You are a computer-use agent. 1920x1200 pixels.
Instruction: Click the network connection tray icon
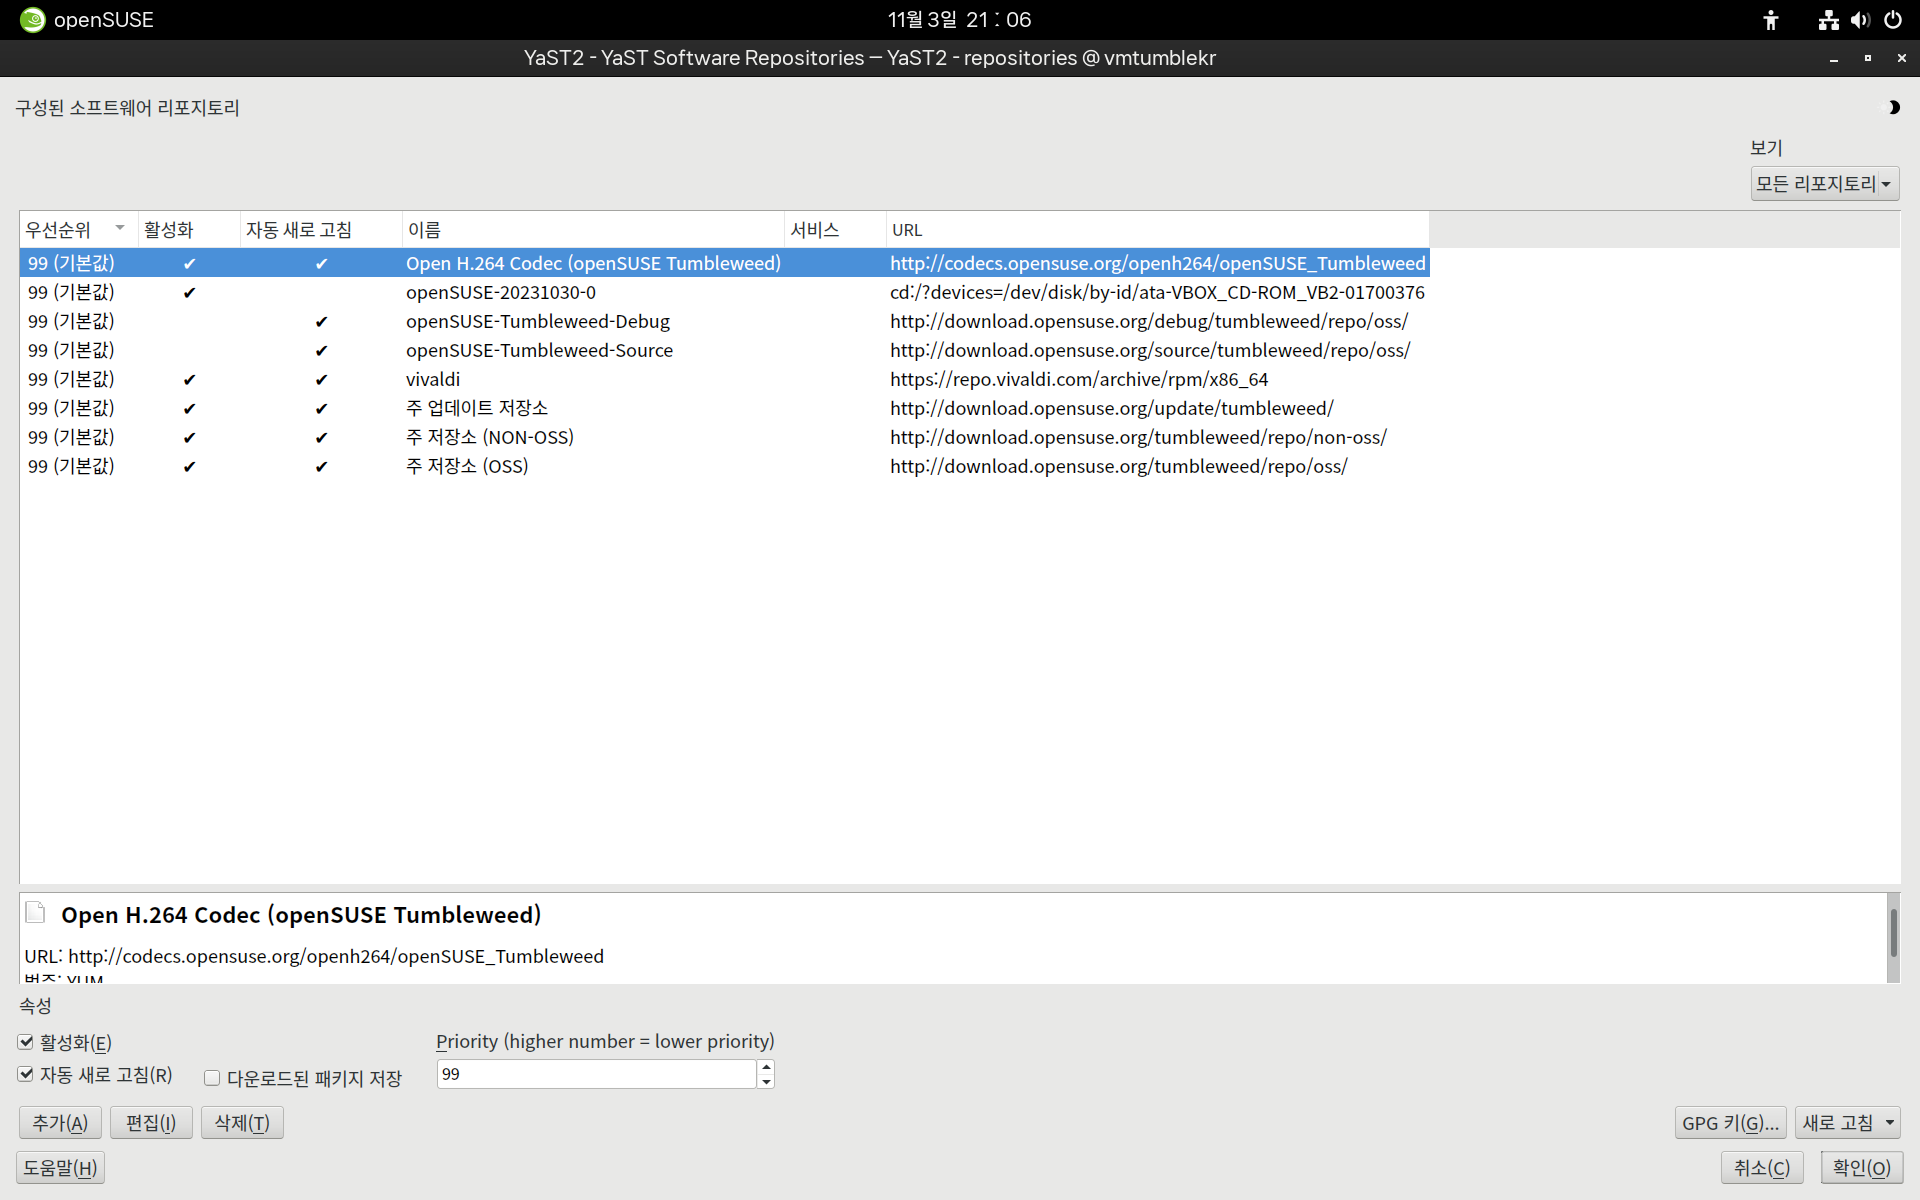[x=1828, y=20]
